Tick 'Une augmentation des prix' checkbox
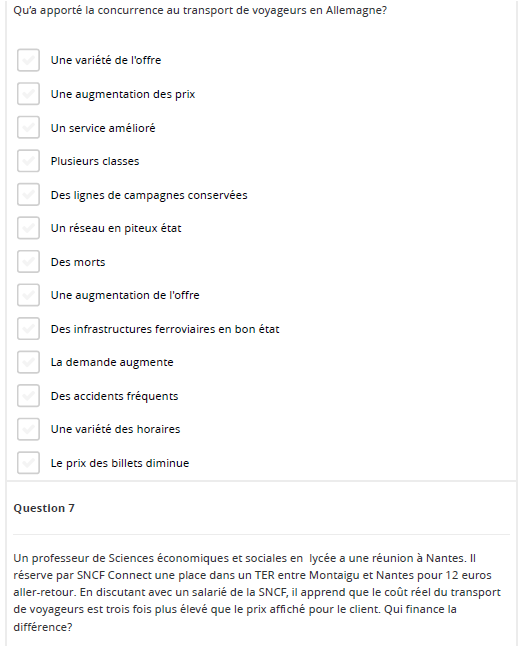Screen dimensions: 523x646 tap(28, 94)
